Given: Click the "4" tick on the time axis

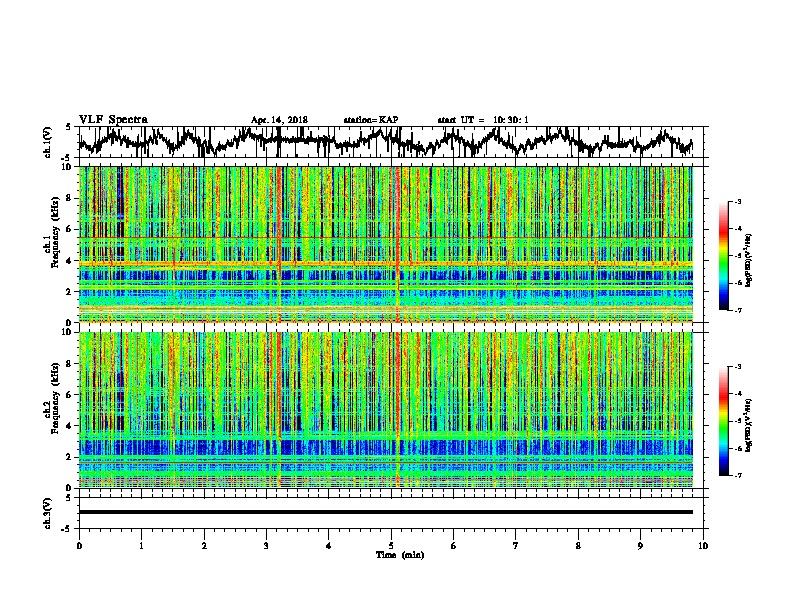Looking at the screenshot, I should tap(329, 546).
